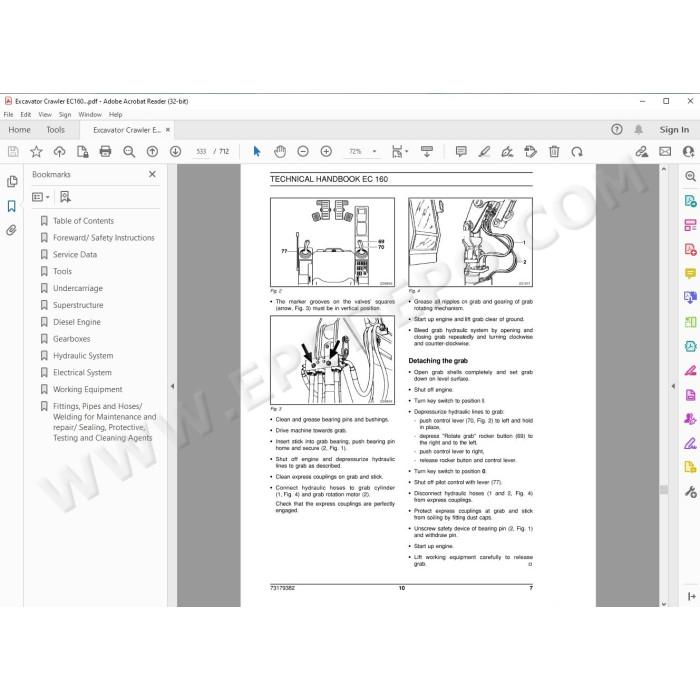Click the page number input field
This screenshot has height=700, width=700.
(x=201, y=152)
